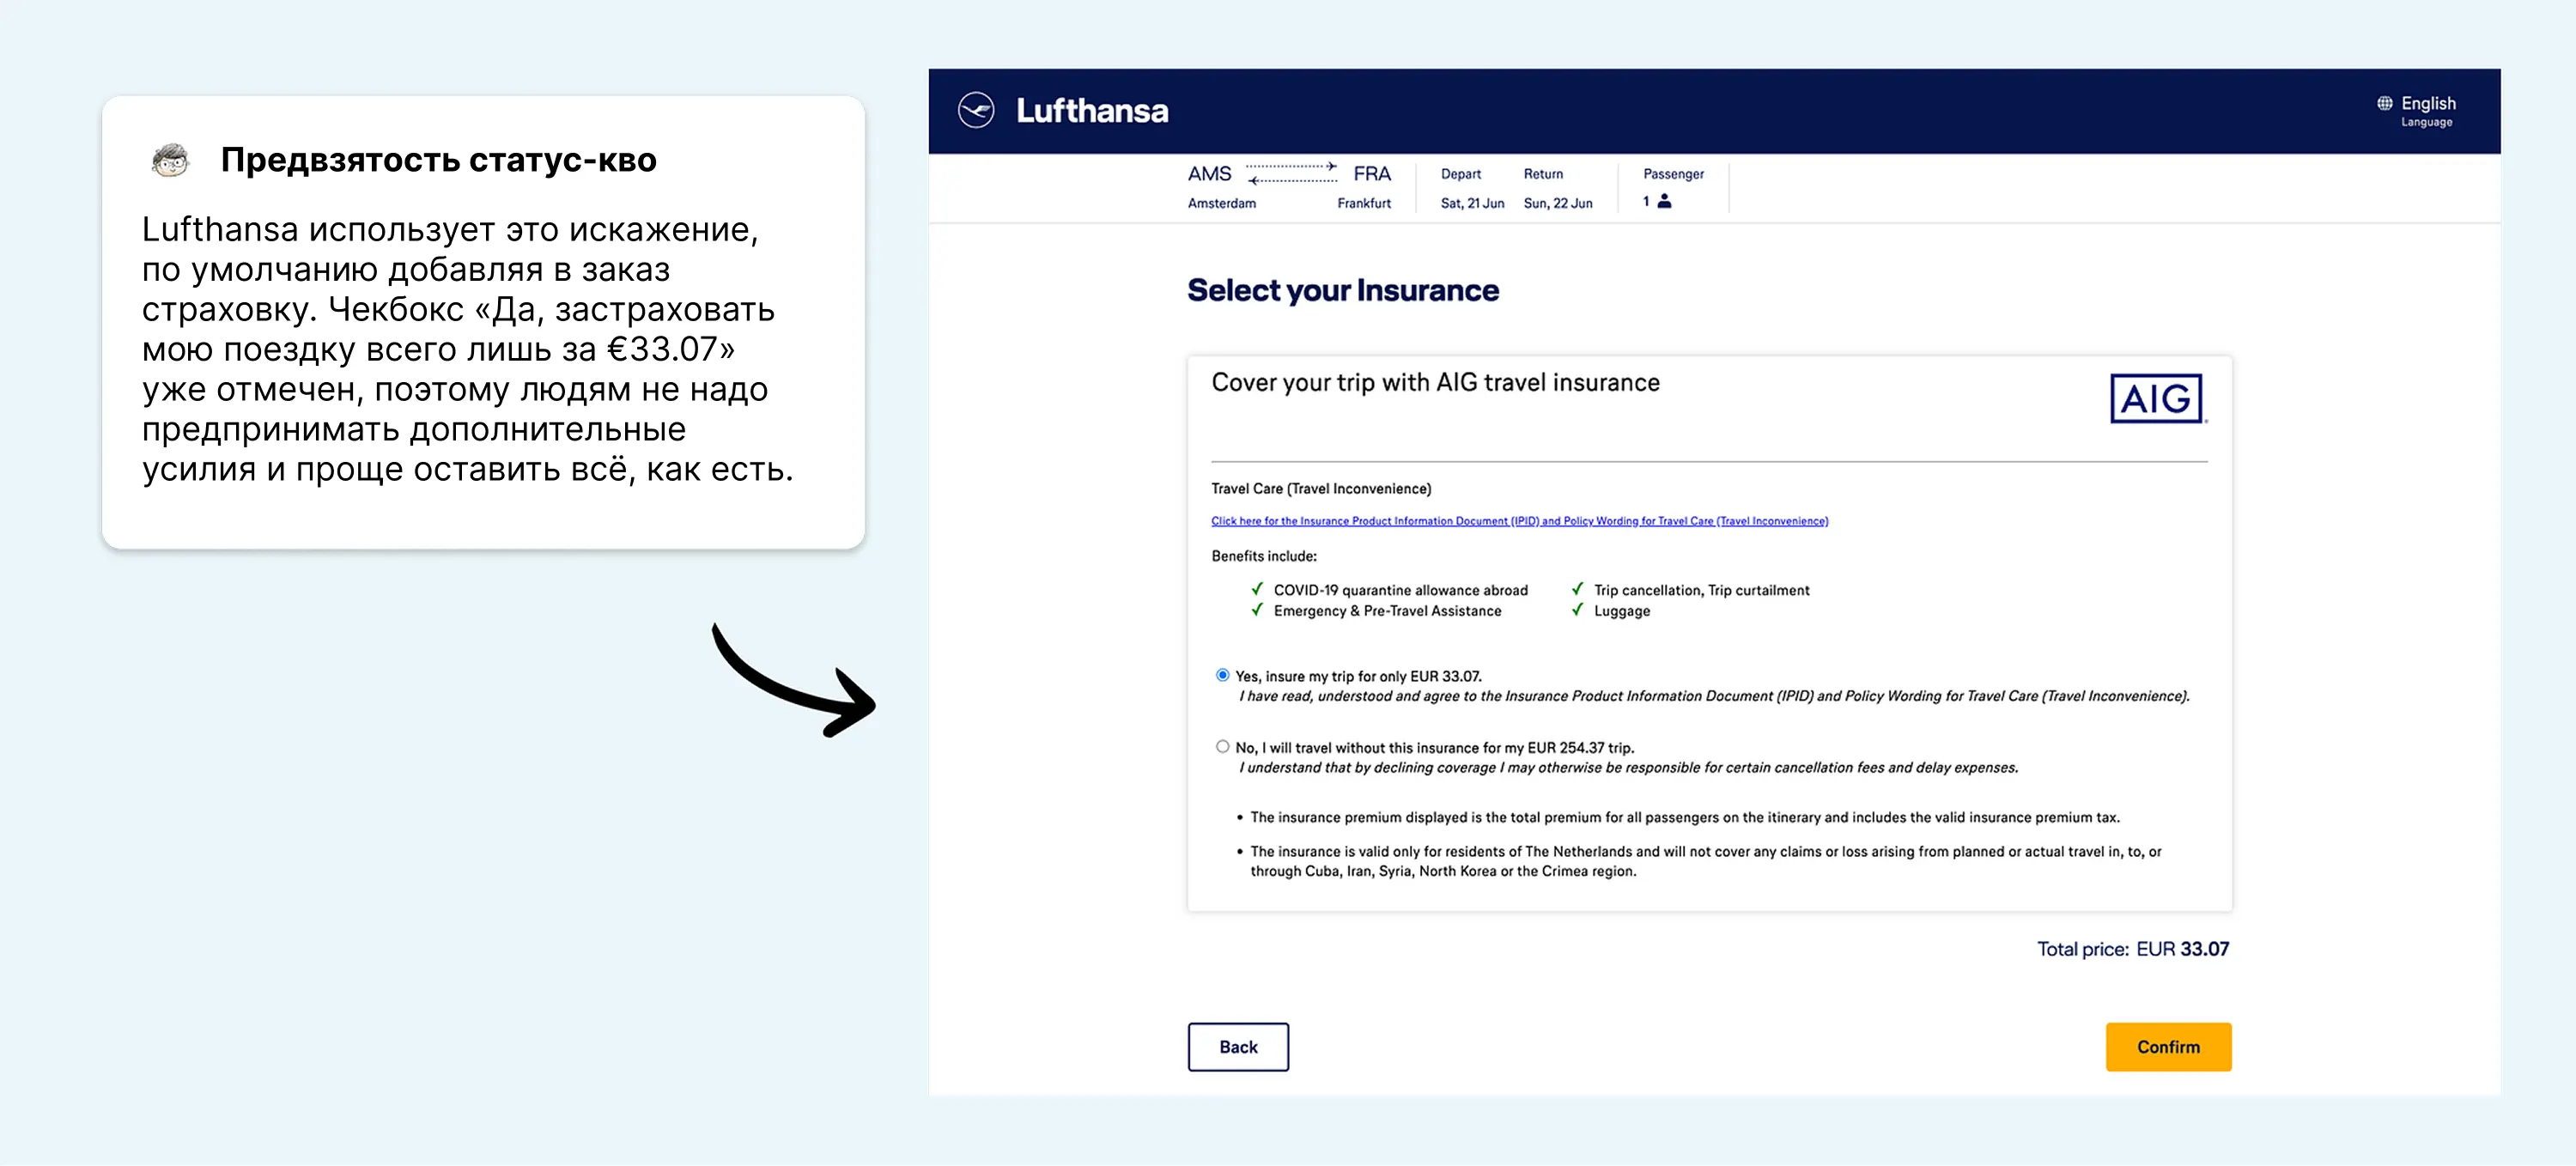2576x1166 pixels.
Task: Select 'Yes, insure my trip' radio button
Action: click(x=1222, y=675)
